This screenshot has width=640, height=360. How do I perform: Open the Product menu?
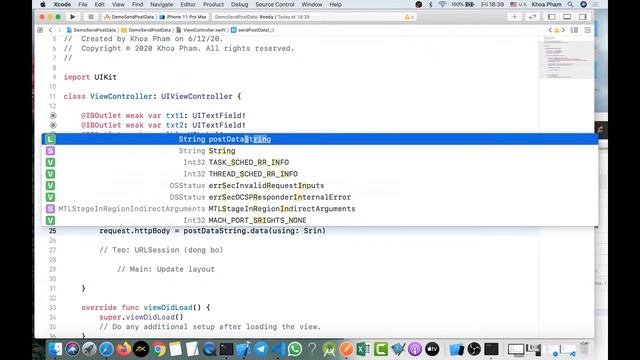tap(213, 4)
